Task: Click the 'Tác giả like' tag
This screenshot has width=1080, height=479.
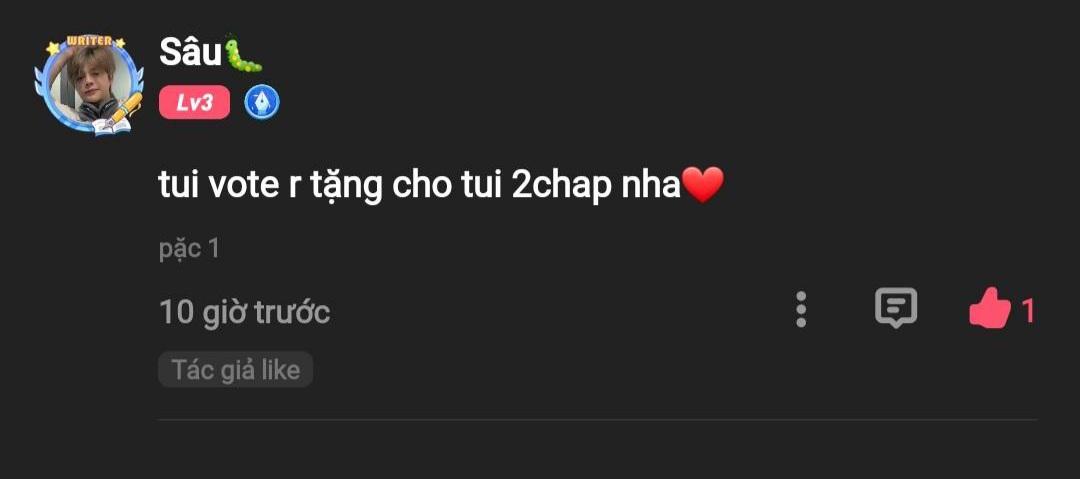Action: pos(236,369)
